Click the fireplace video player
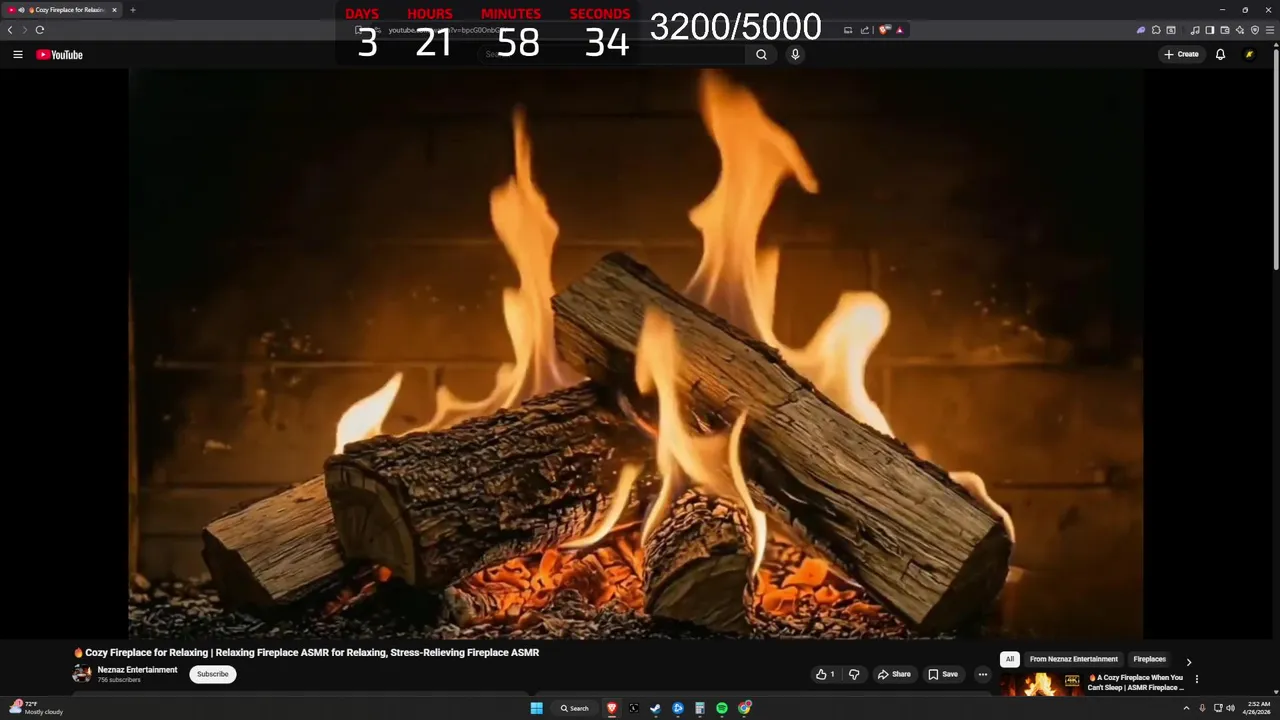Image resolution: width=1280 pixels, height=720 pixels. click(636, 353)
